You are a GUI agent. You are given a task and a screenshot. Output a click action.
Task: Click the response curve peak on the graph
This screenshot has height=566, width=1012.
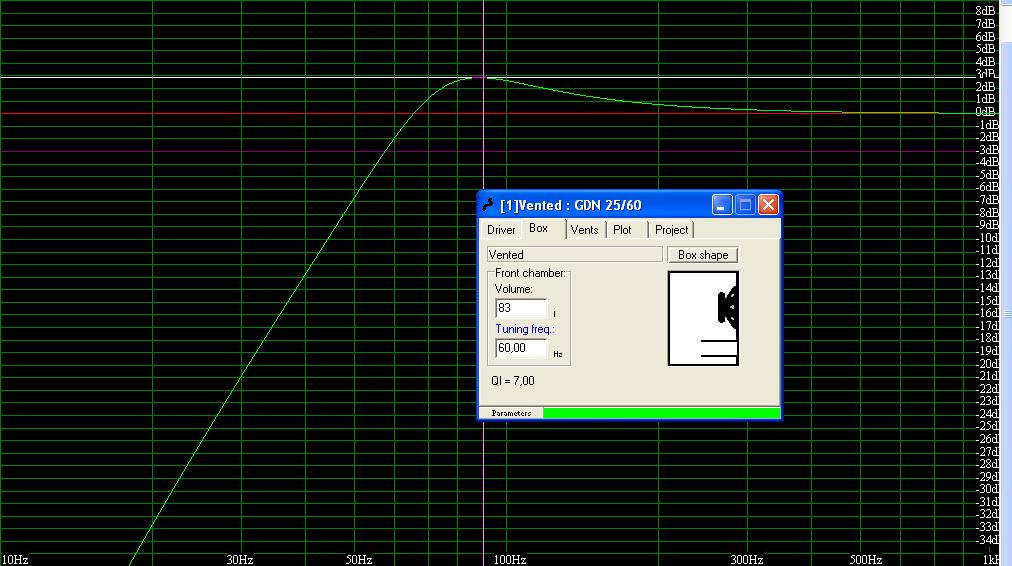pyautogui.click(x=473, y=77)
